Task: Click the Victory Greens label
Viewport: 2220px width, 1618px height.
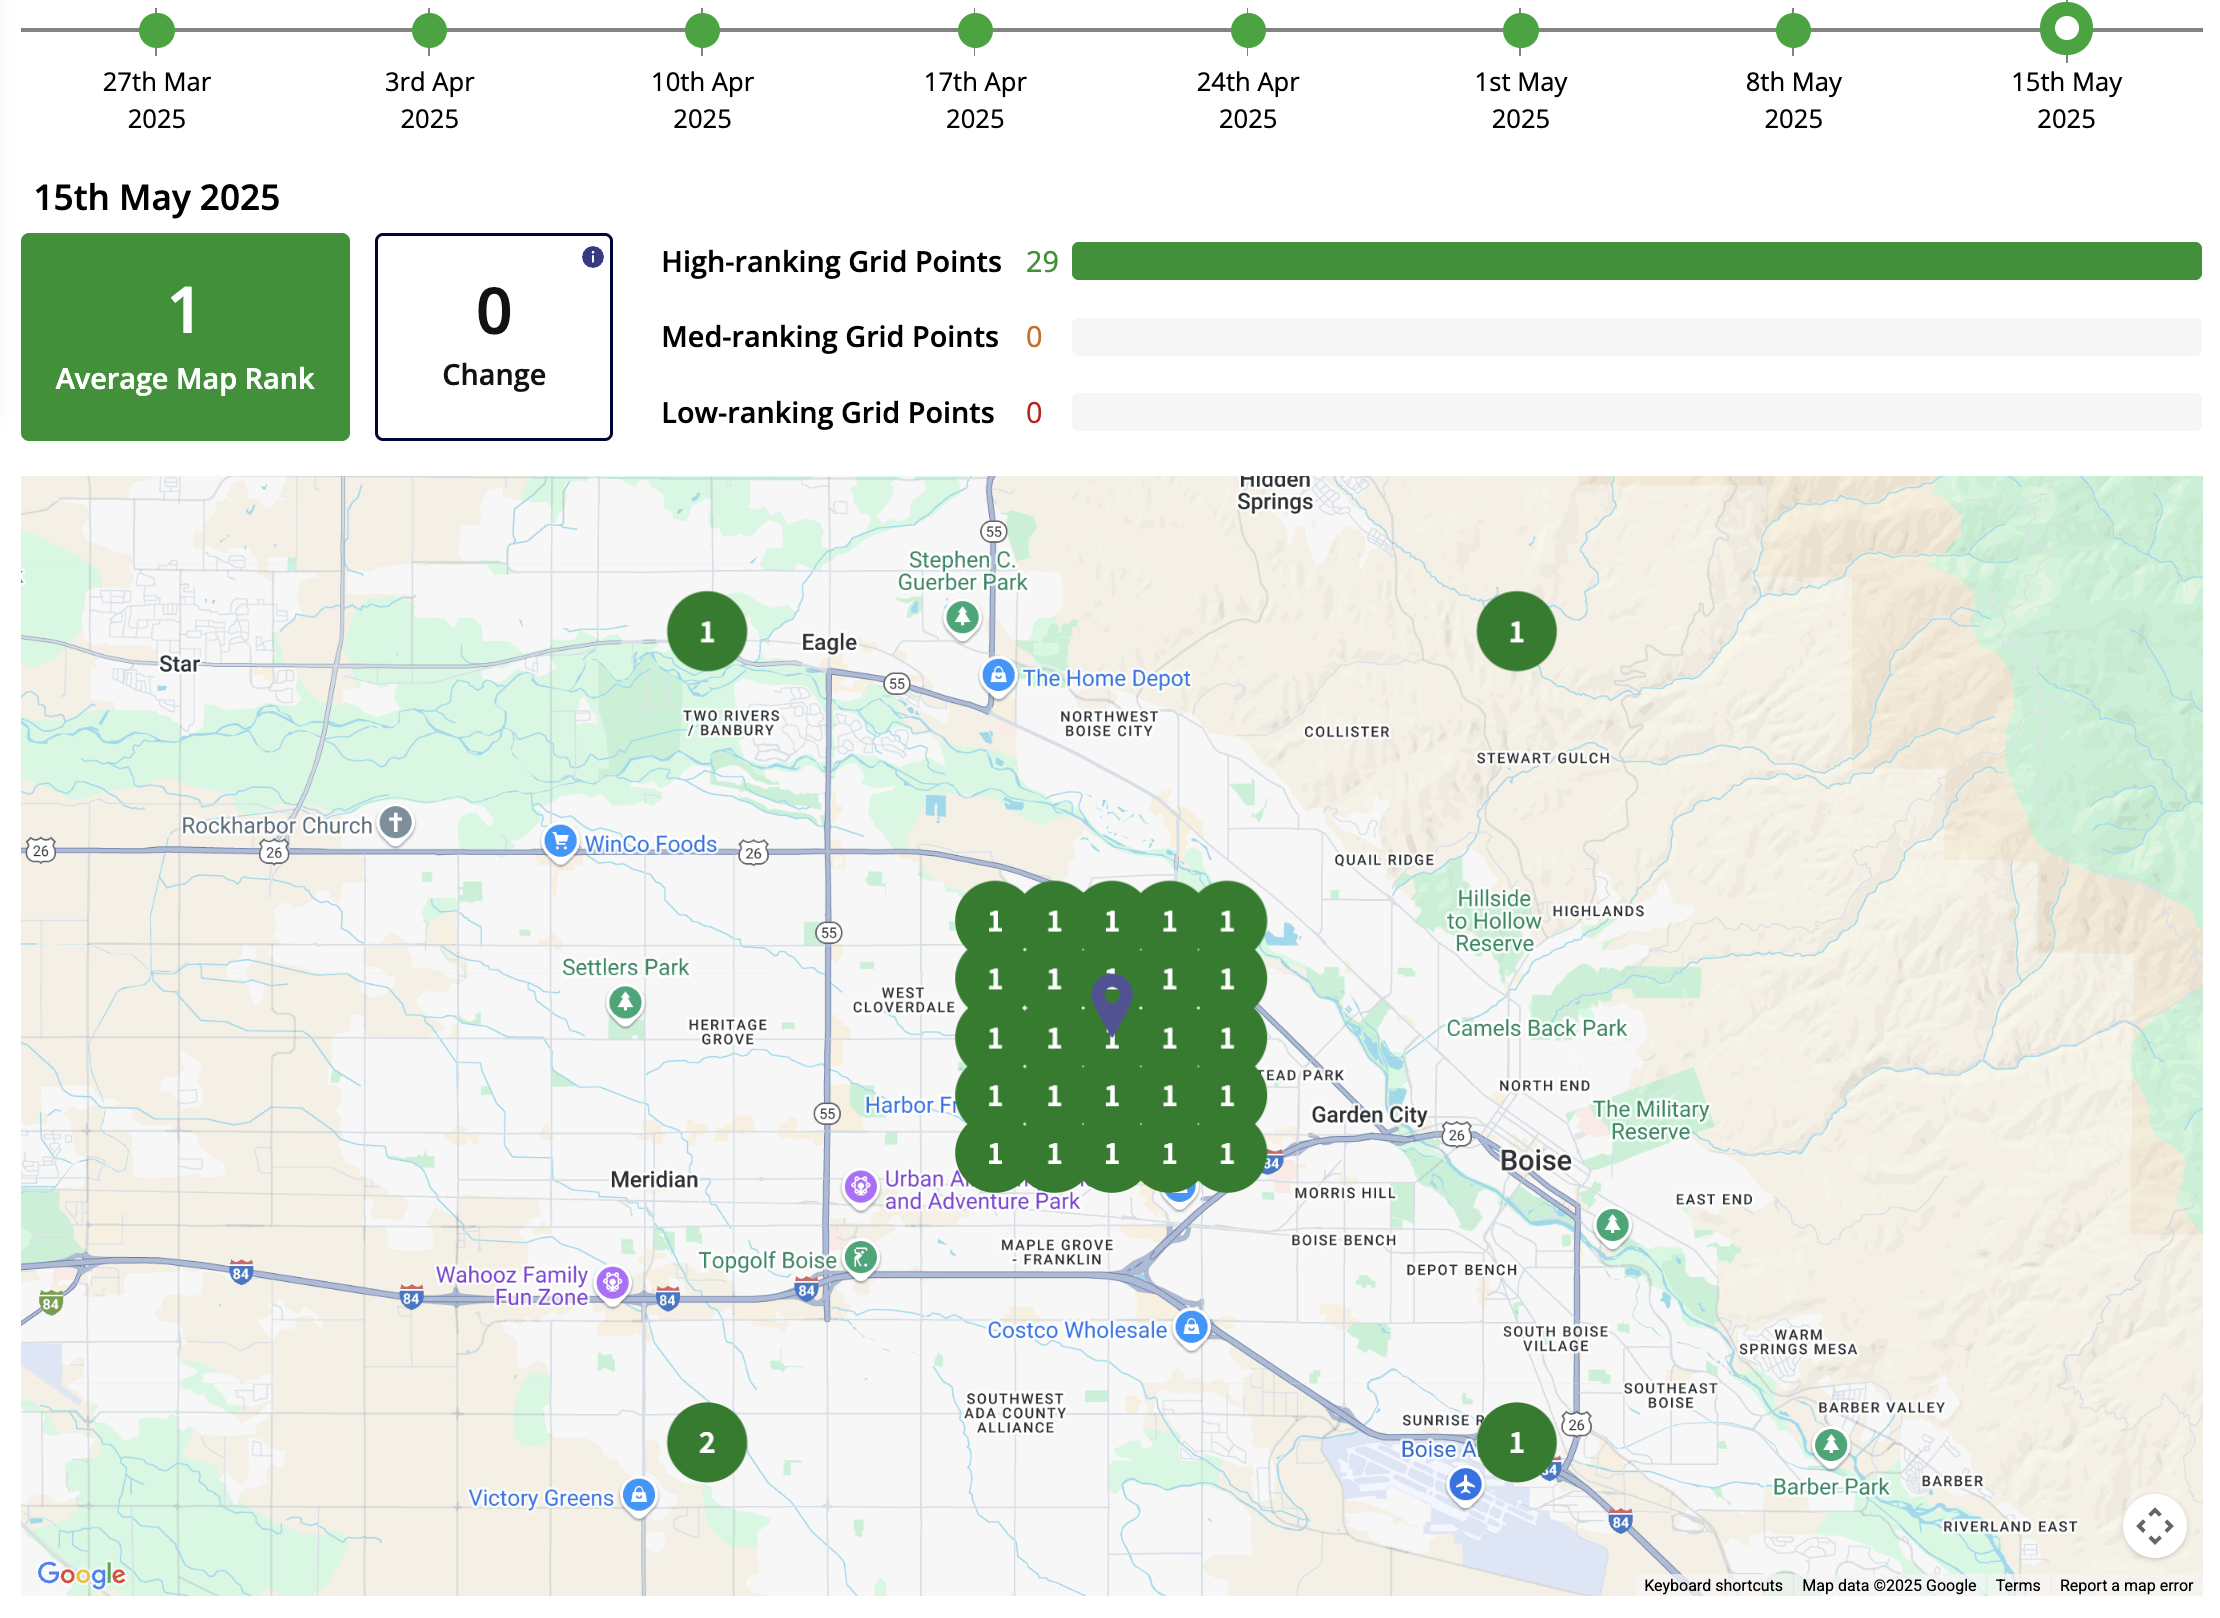Action: tap(541, 1498)
